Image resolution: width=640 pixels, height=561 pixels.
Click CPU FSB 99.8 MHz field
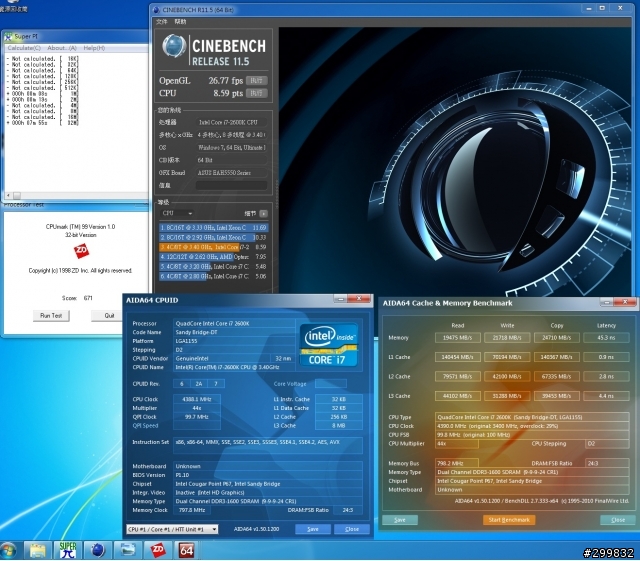pyautogui.click(x=532, y=435)
